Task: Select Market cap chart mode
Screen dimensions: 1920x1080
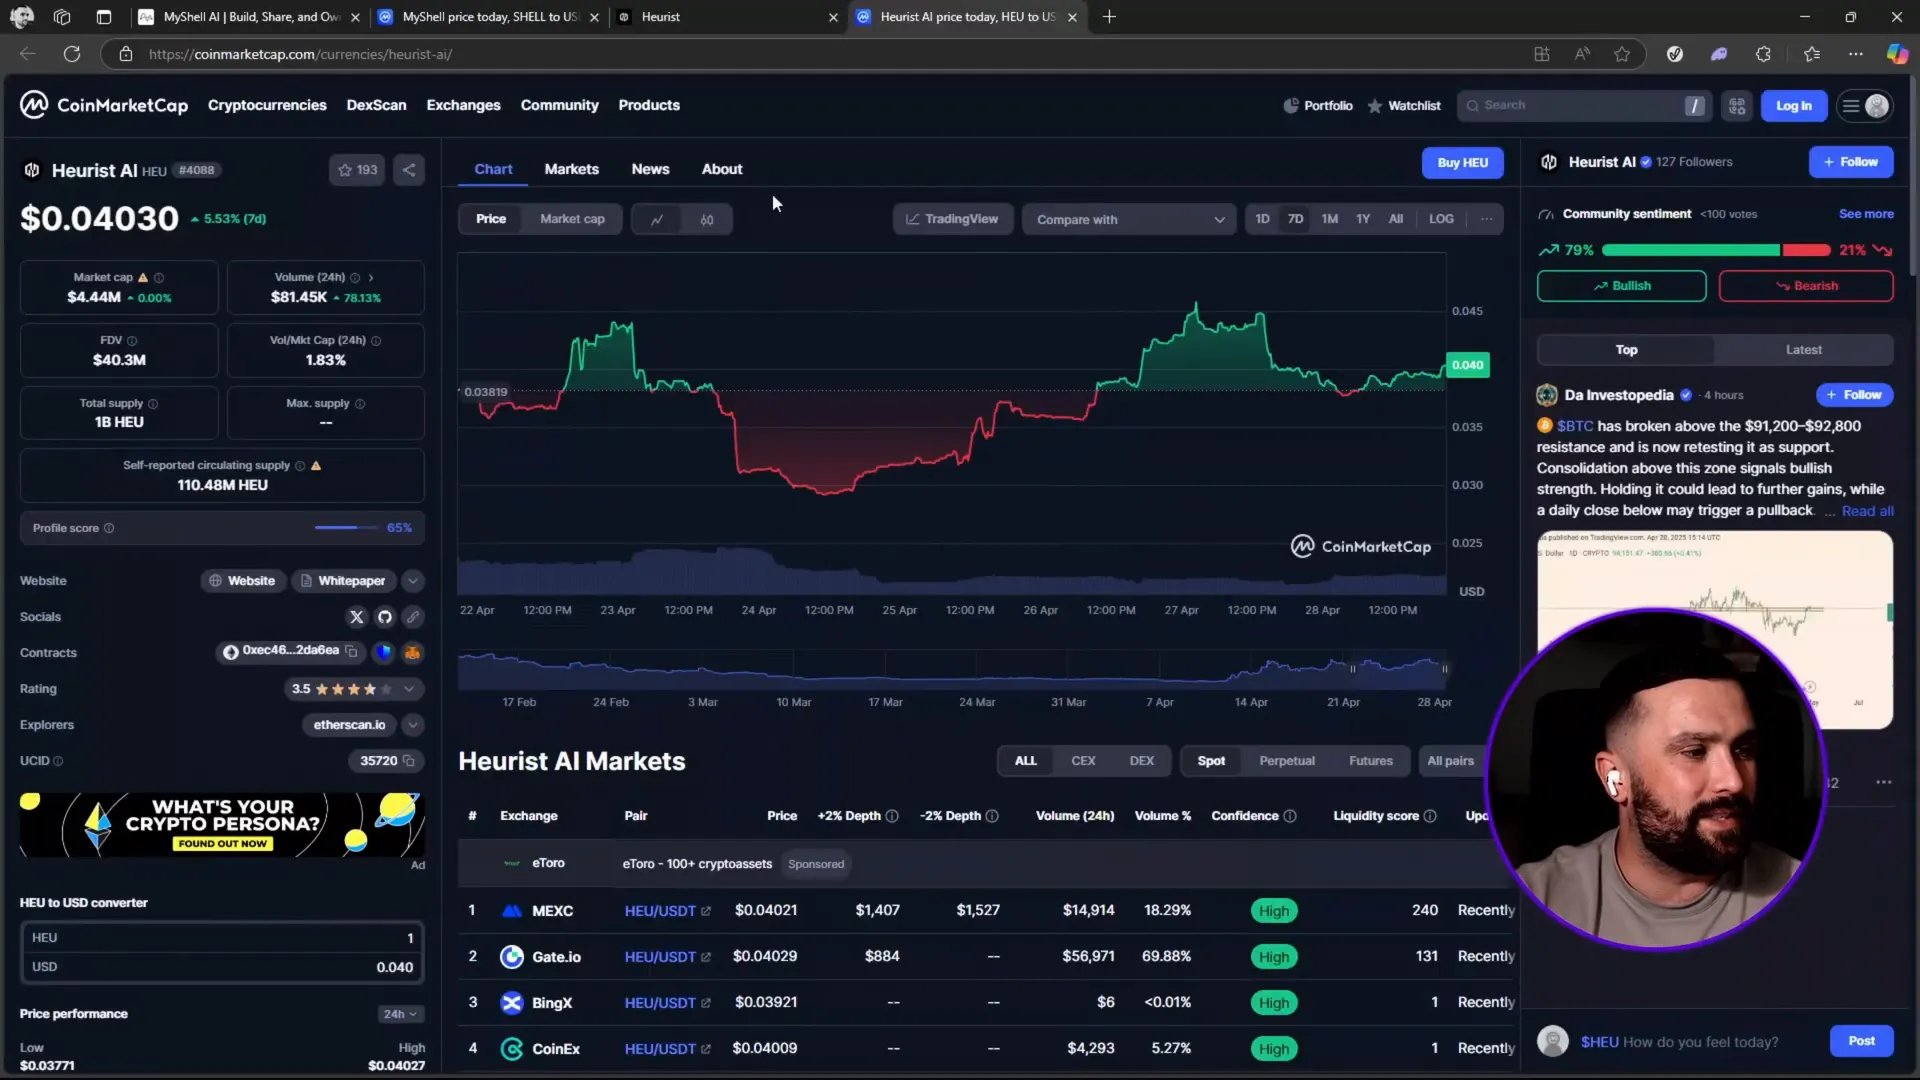Action: coord(572,219)
